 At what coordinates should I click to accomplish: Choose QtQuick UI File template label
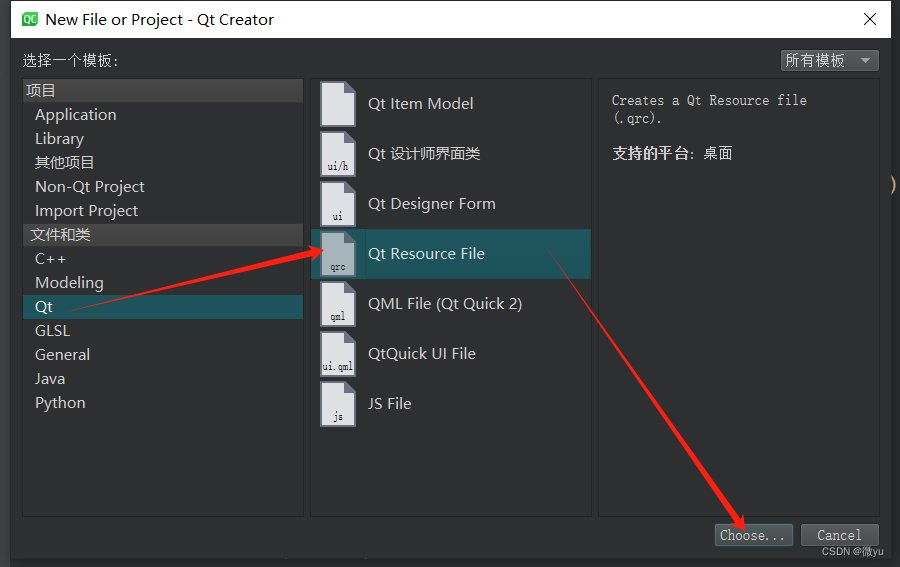[x=422, y=354]
